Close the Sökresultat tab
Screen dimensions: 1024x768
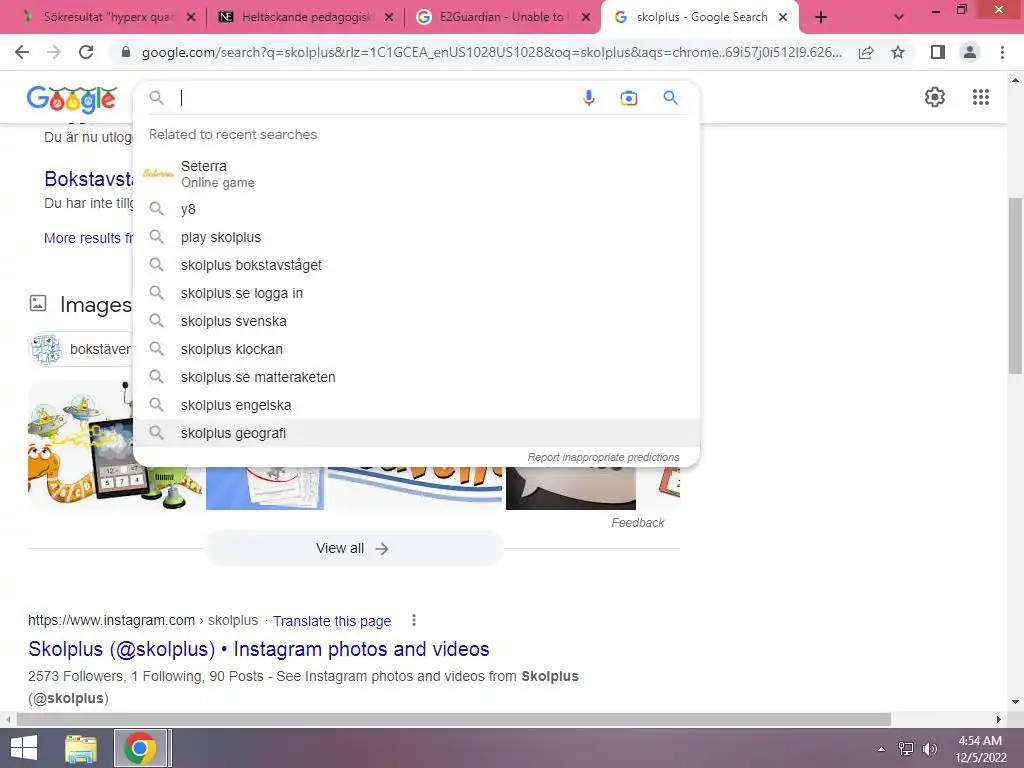click(191, 18)
